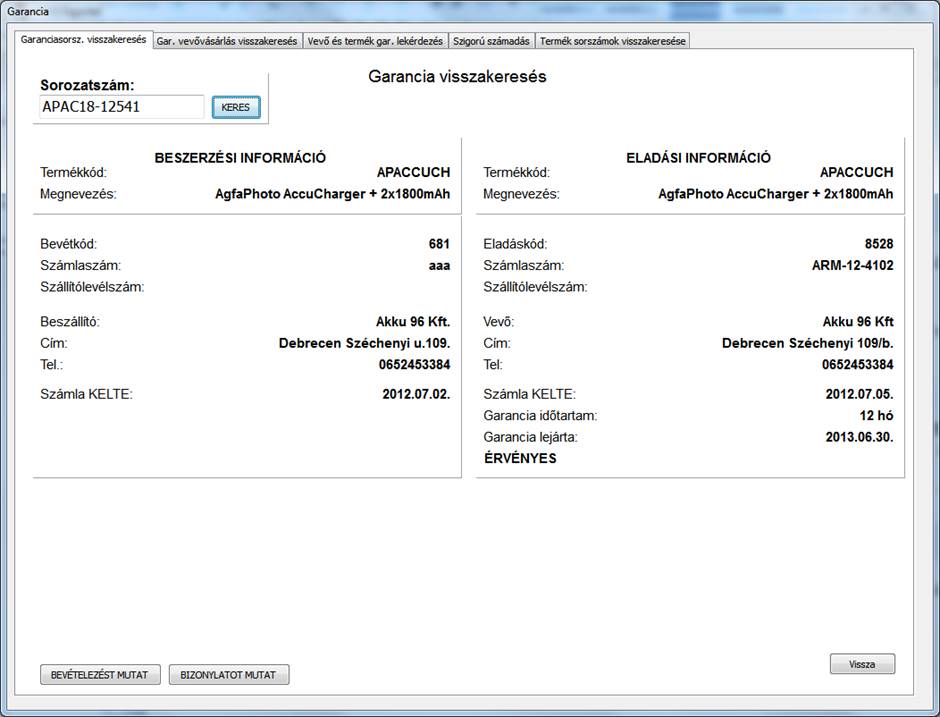Open Vevő és termék gar. lekérdezés tab

pos(374,41)
